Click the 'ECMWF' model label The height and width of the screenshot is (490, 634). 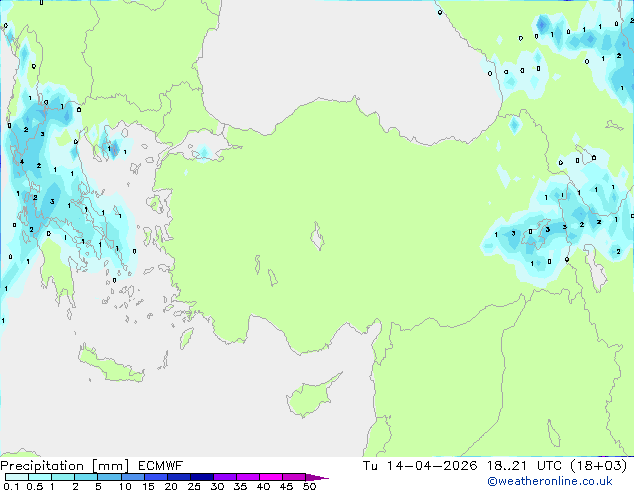(161, 466)
